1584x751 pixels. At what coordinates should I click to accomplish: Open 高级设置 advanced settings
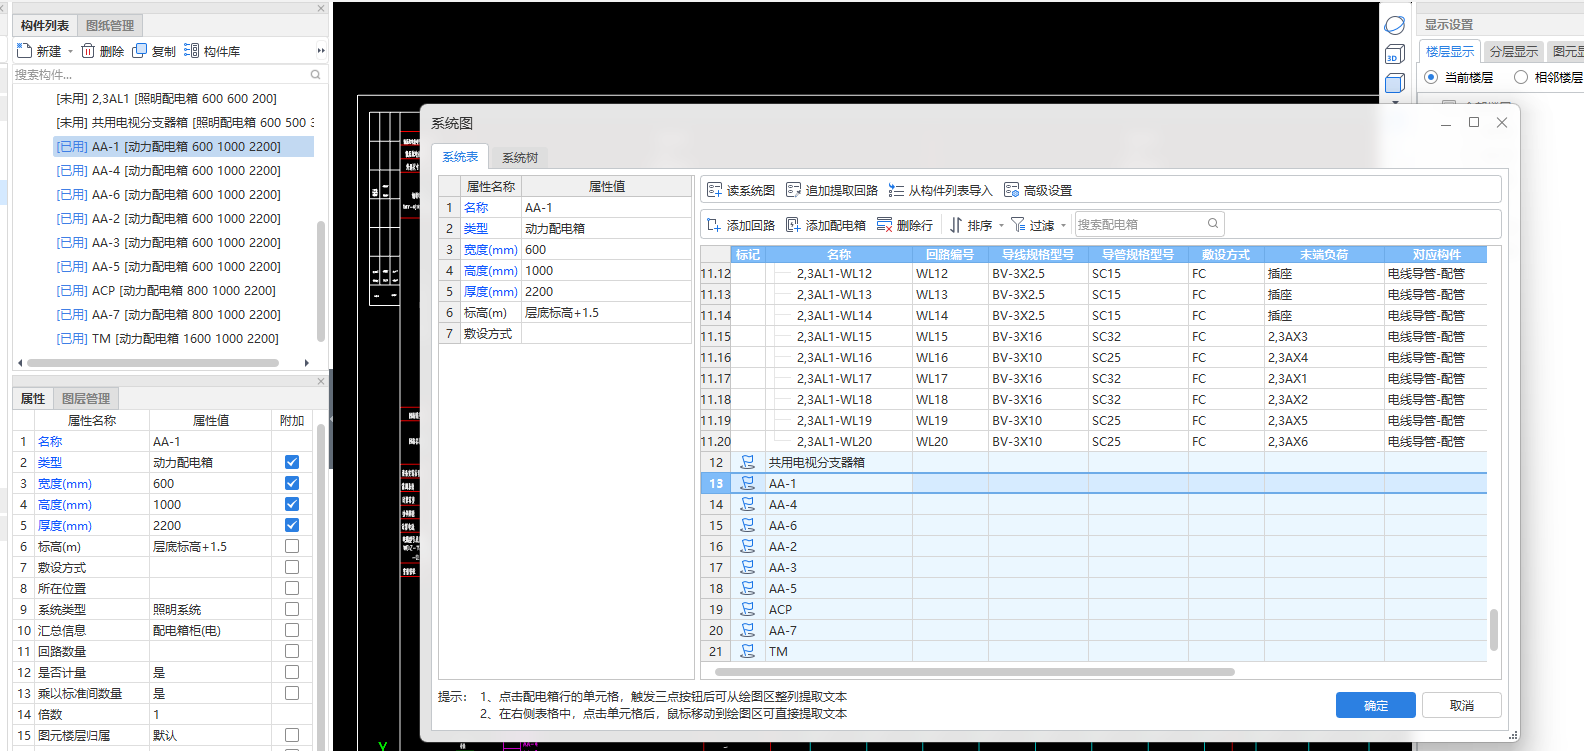point(1038,190)
